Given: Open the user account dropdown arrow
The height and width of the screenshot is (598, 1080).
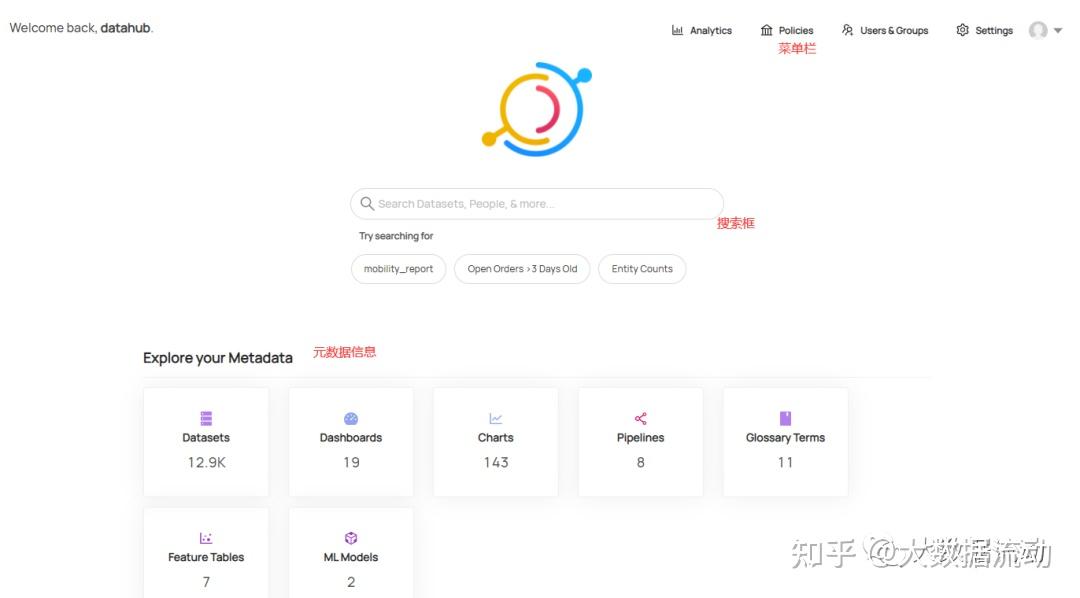Looking at the screenshot, I should [x=1058, y=30].
